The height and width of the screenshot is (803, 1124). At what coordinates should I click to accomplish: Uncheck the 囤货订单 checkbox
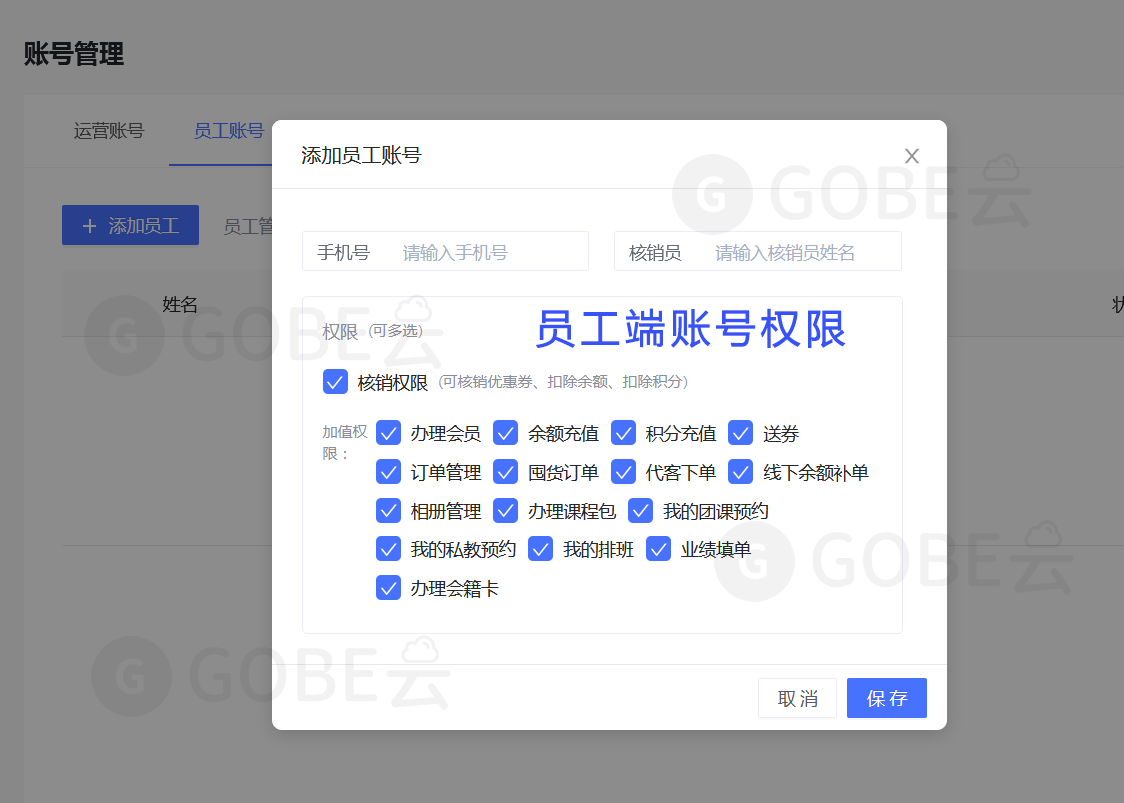point(506,471)
